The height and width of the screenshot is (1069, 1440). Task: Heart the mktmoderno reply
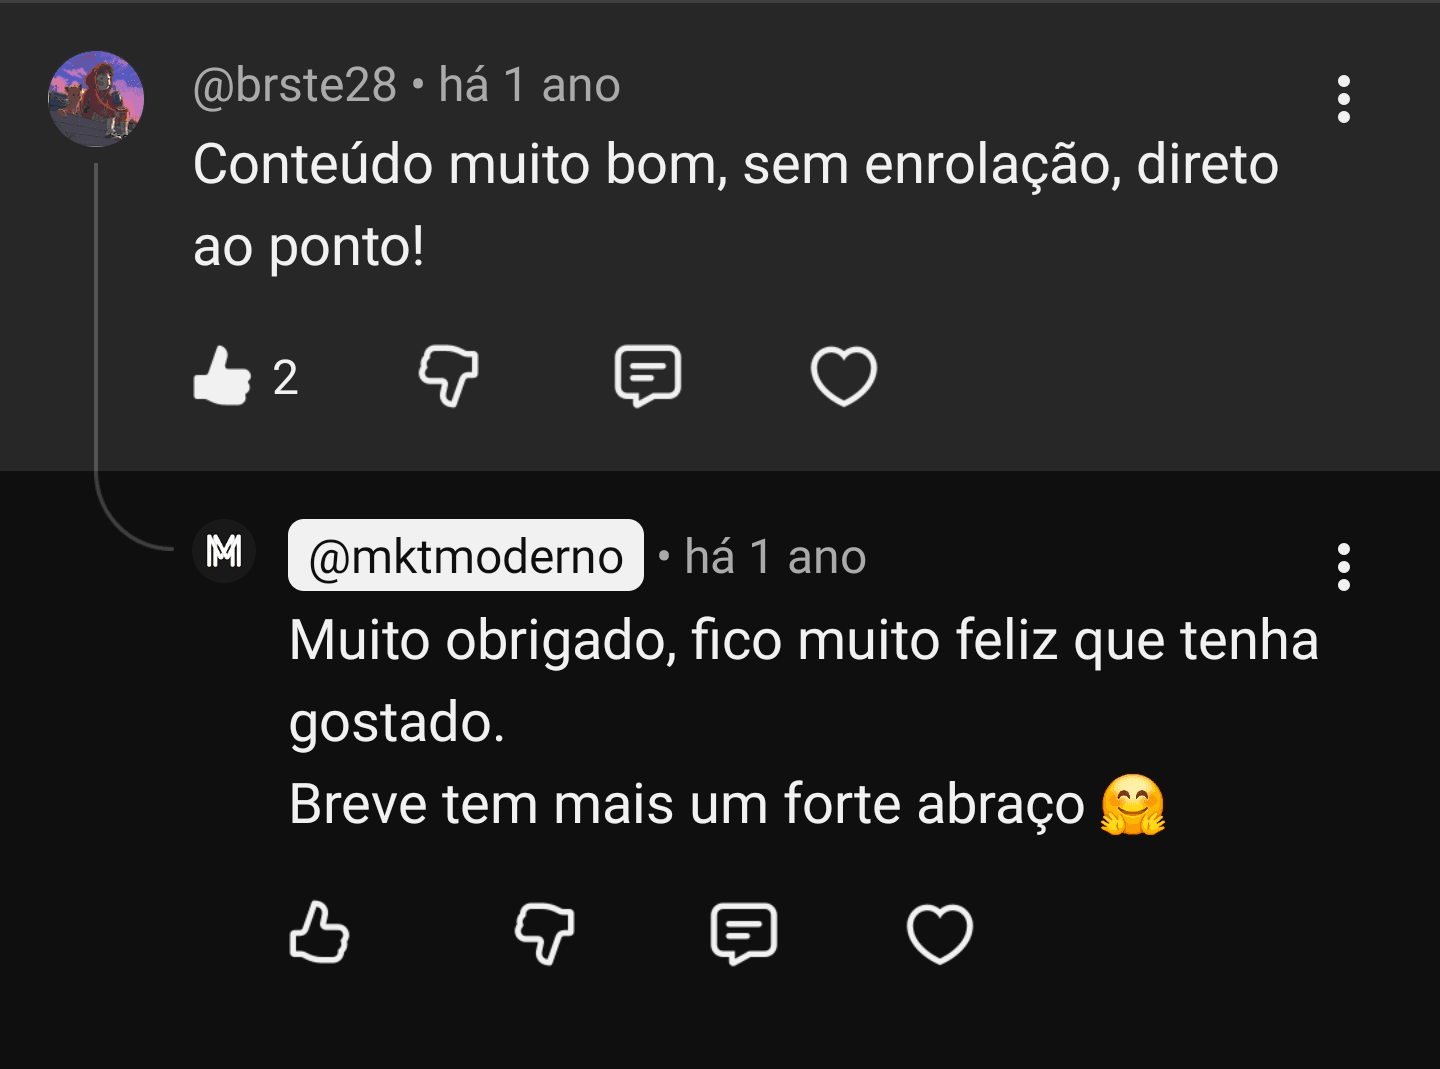coord(939,933)
